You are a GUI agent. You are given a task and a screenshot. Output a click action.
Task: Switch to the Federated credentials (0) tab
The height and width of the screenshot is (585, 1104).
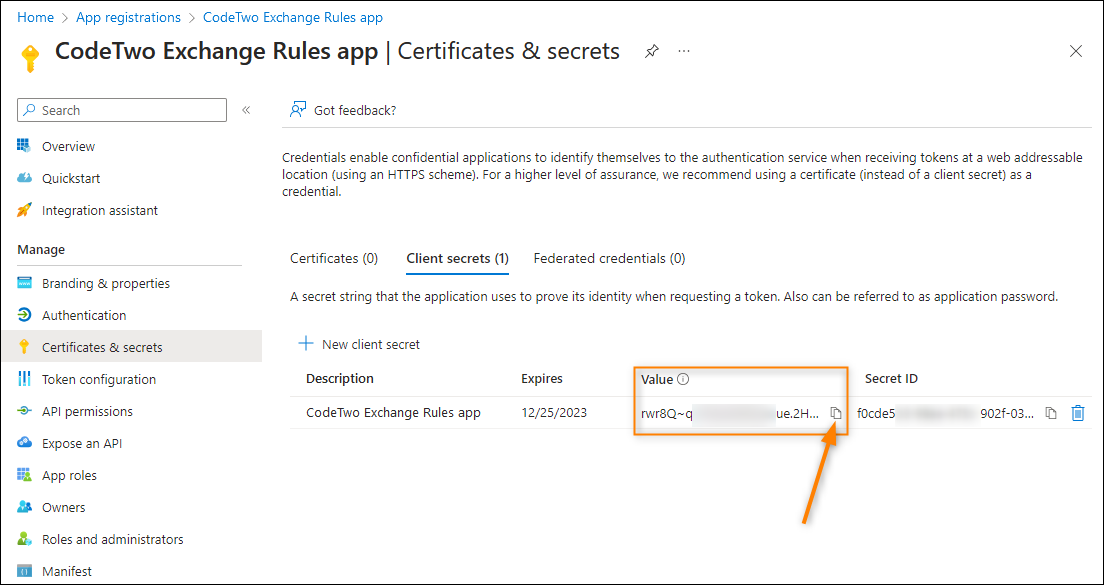click(x=609, y=258)
